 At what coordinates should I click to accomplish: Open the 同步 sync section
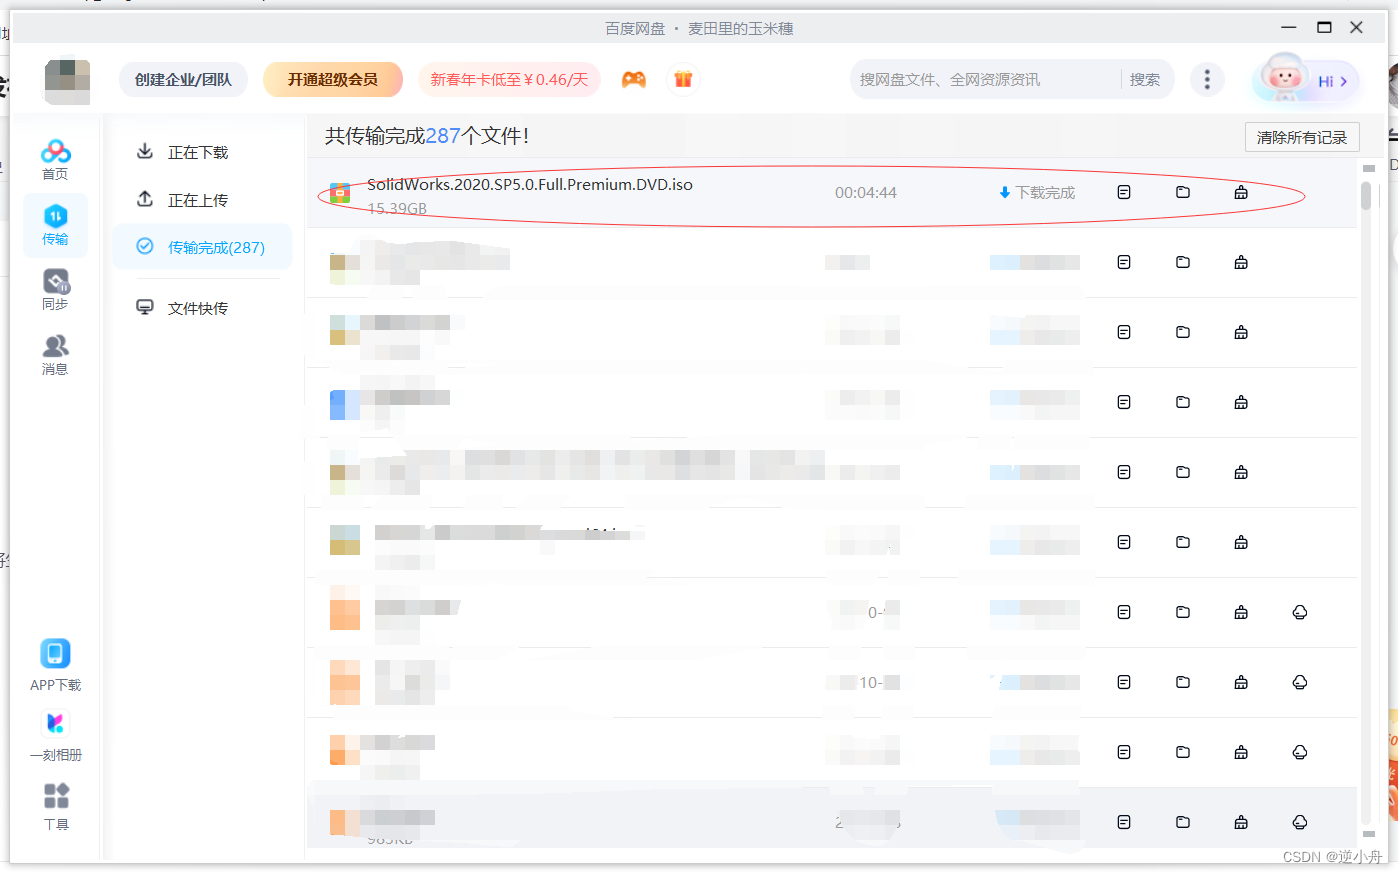click(x=55, y=290)
